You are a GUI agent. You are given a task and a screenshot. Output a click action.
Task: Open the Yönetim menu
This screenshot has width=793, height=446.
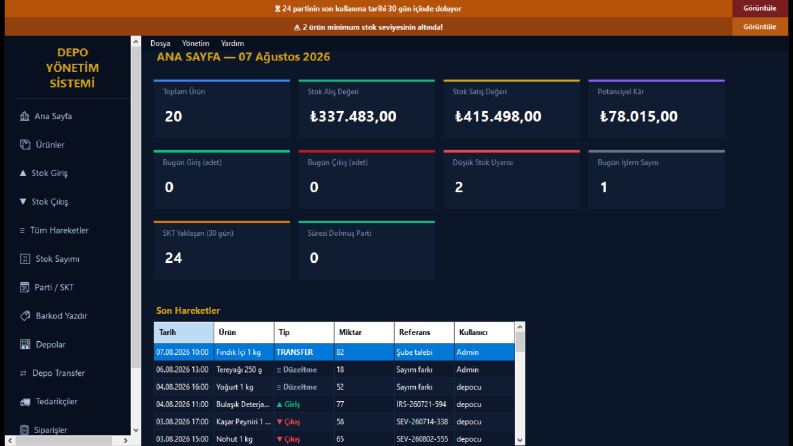(196, 43)
